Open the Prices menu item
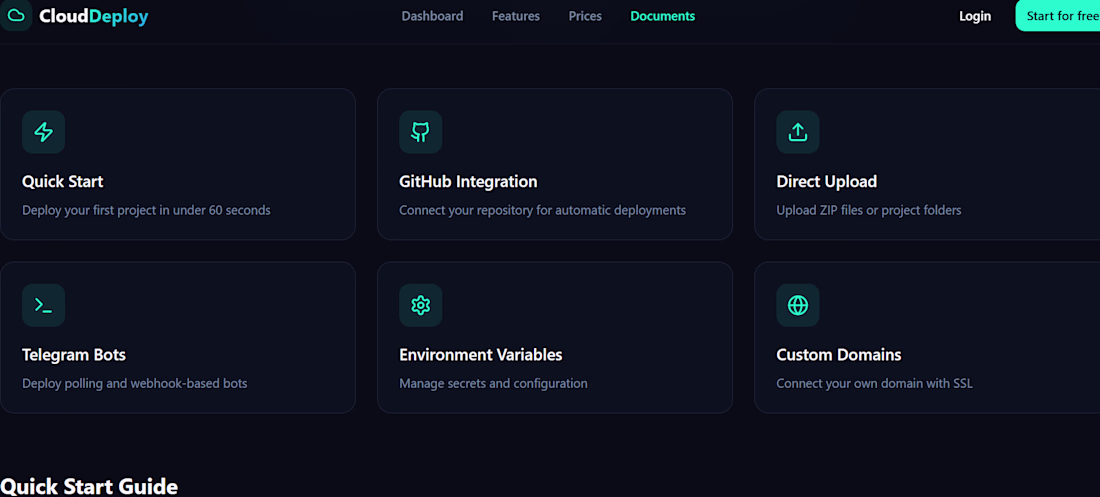 tap(585, 16)
